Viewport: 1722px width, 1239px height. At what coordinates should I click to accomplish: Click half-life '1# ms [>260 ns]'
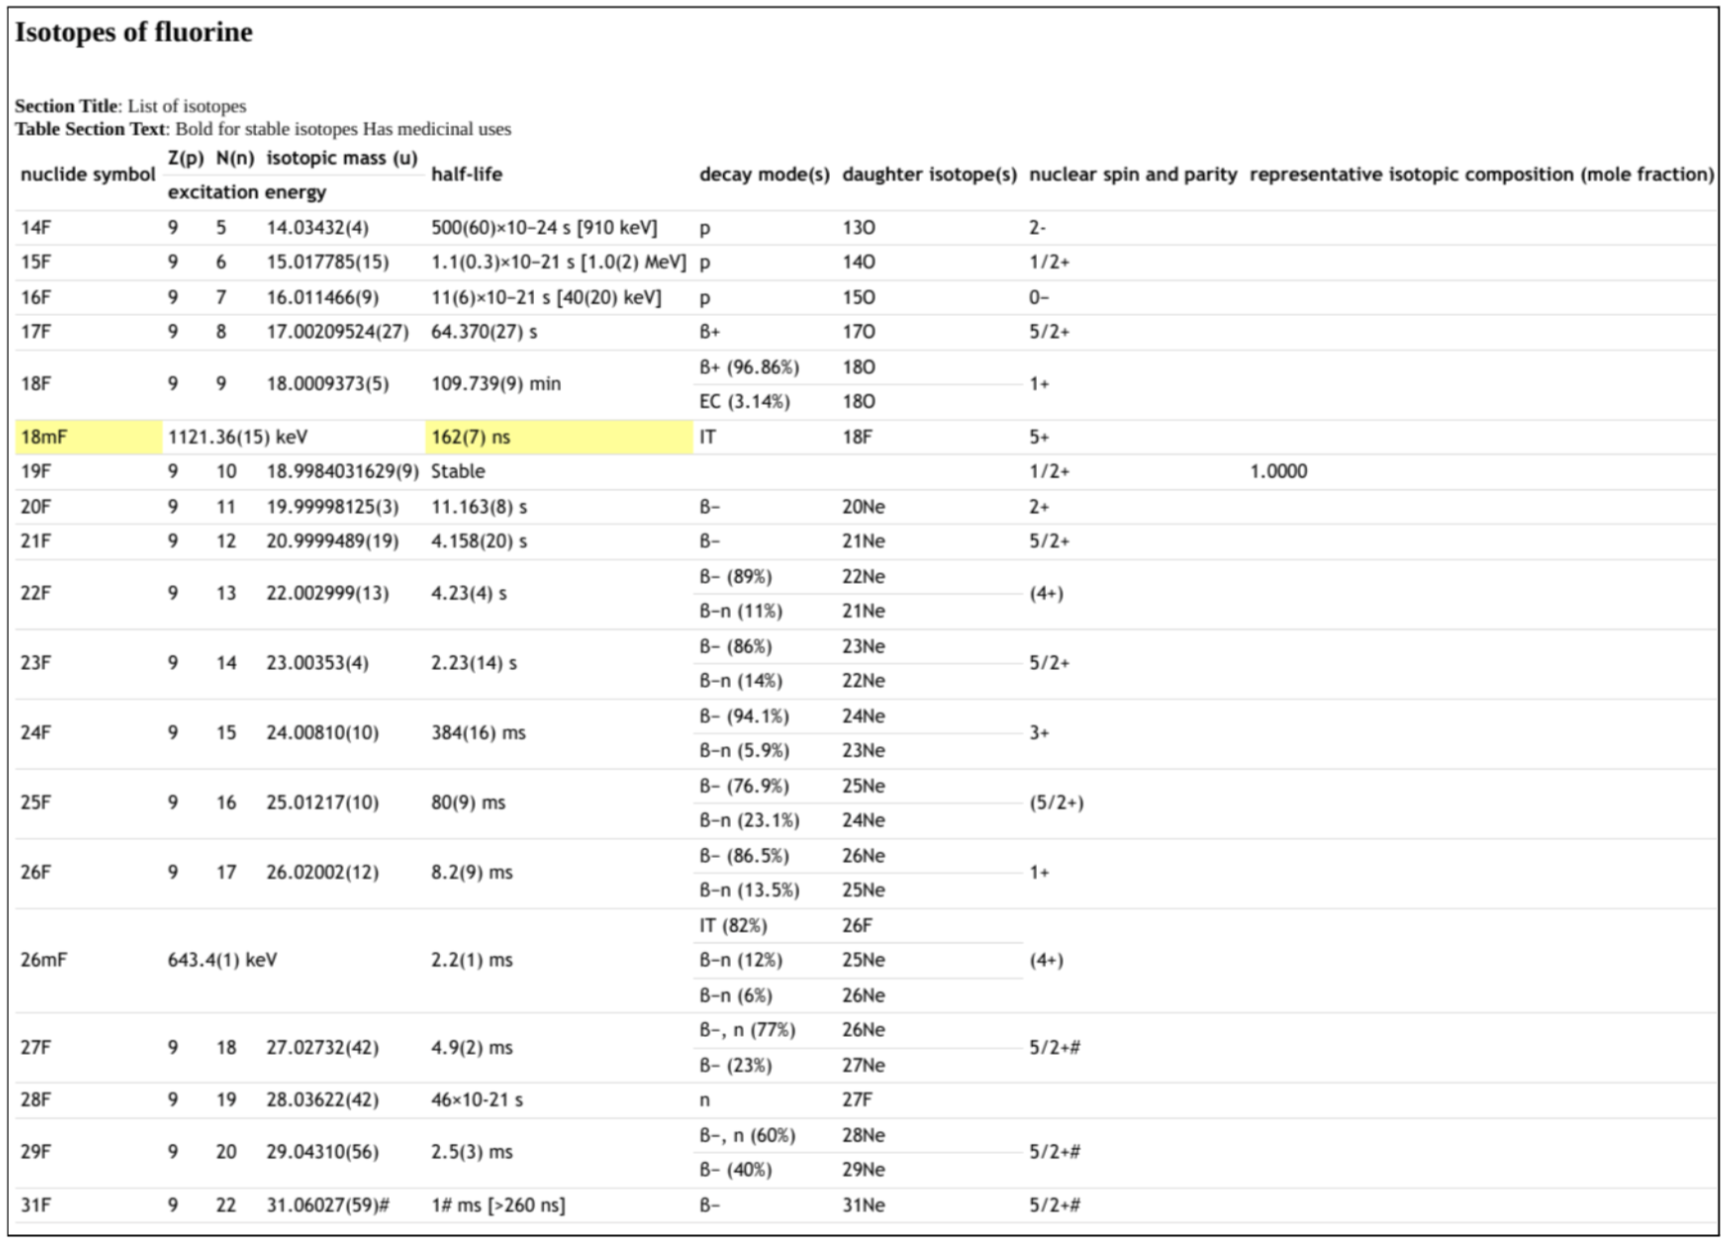tap(498, 1206)
